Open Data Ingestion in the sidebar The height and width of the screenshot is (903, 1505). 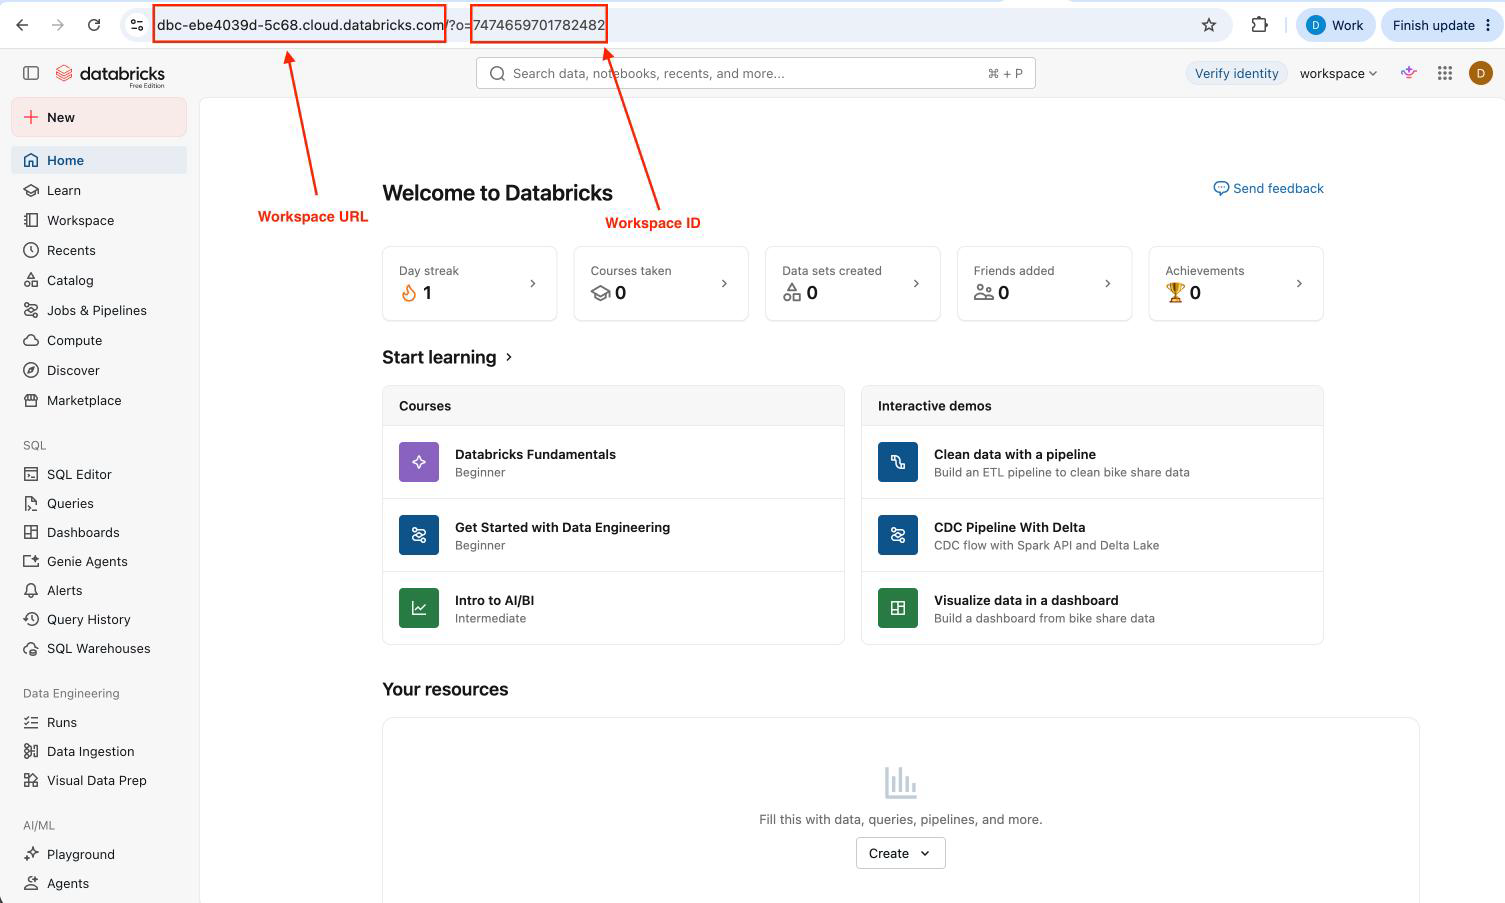point(99,751)
